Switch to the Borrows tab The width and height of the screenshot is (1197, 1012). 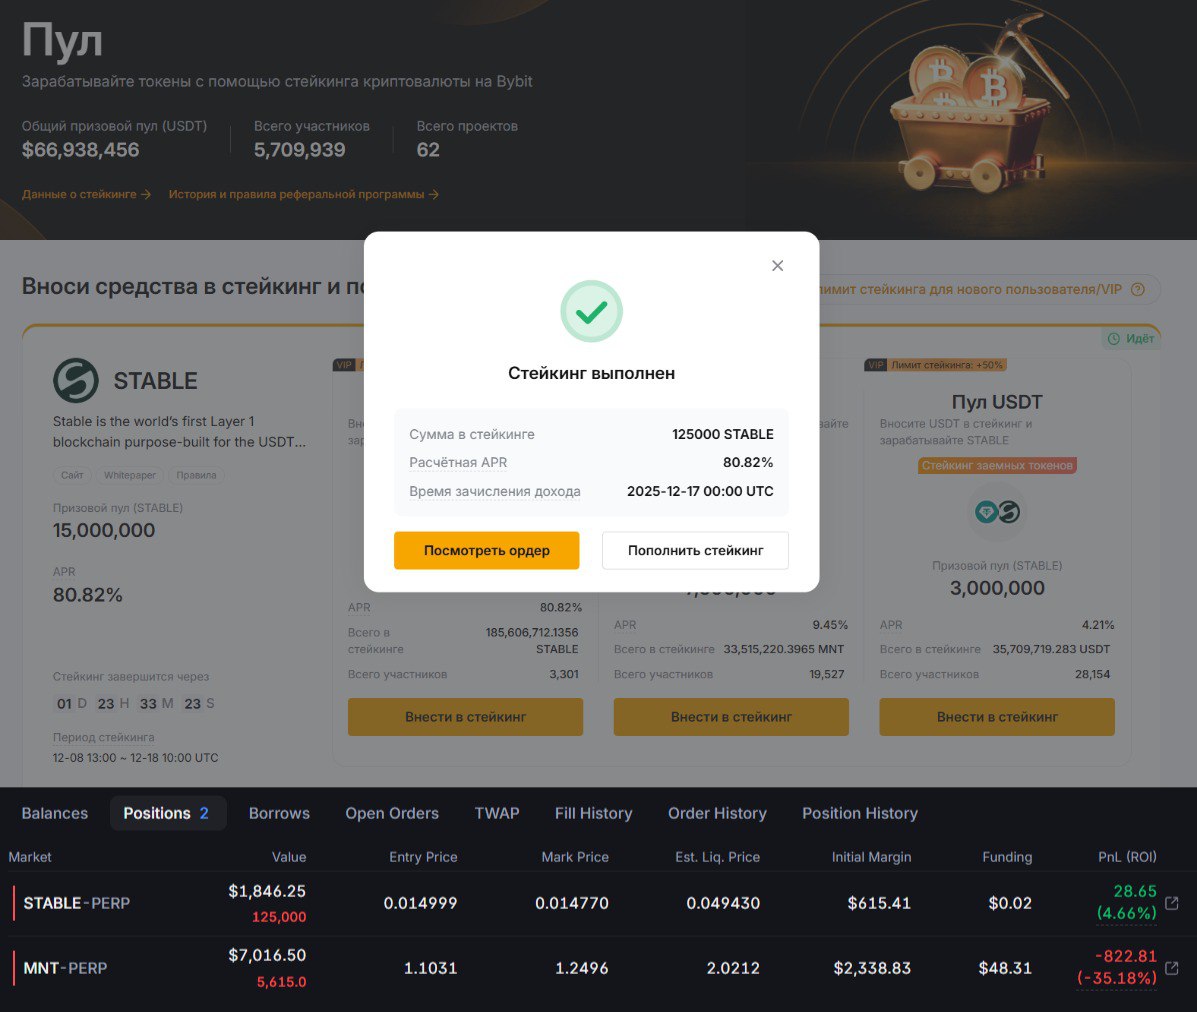click(x=279, y=813)
